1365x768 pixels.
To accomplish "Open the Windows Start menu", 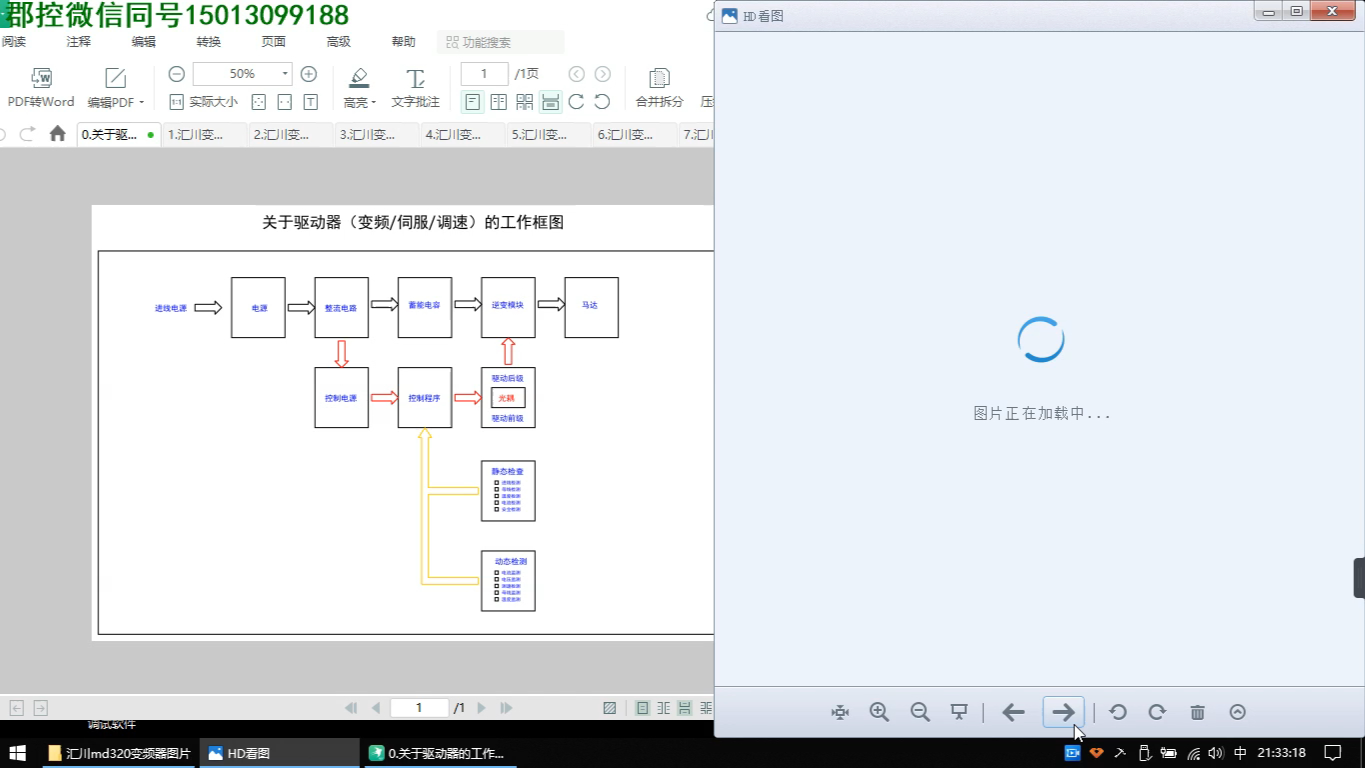I will 17,753.
